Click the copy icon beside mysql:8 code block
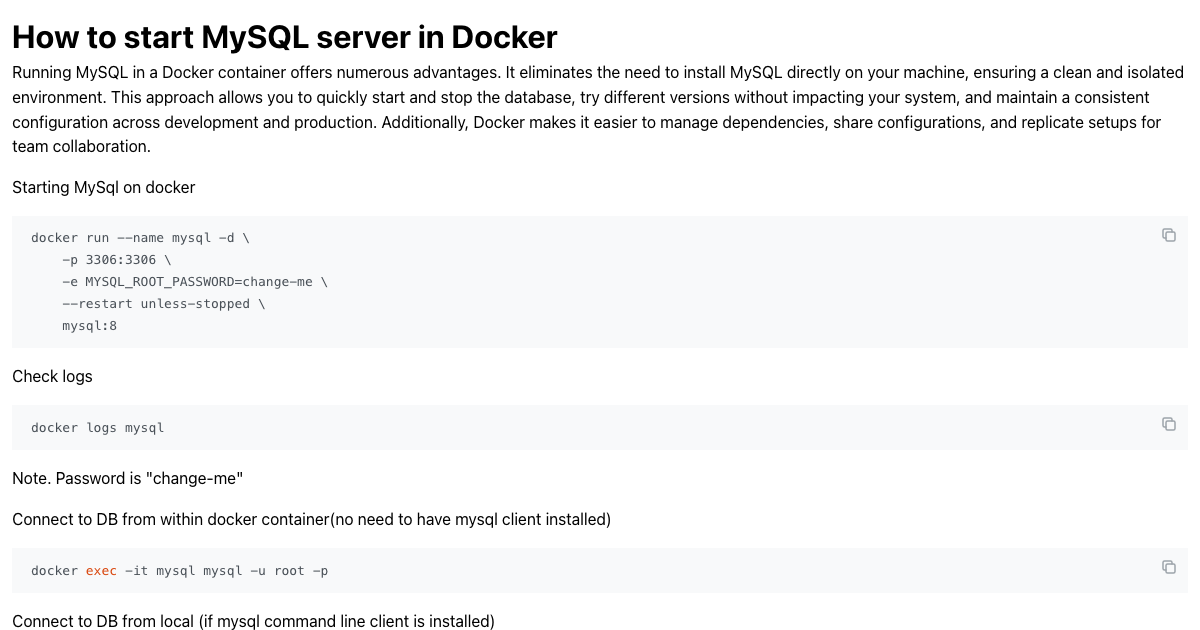Image resolution: width=1200 pixels, height=630 pixels. 1169,234
